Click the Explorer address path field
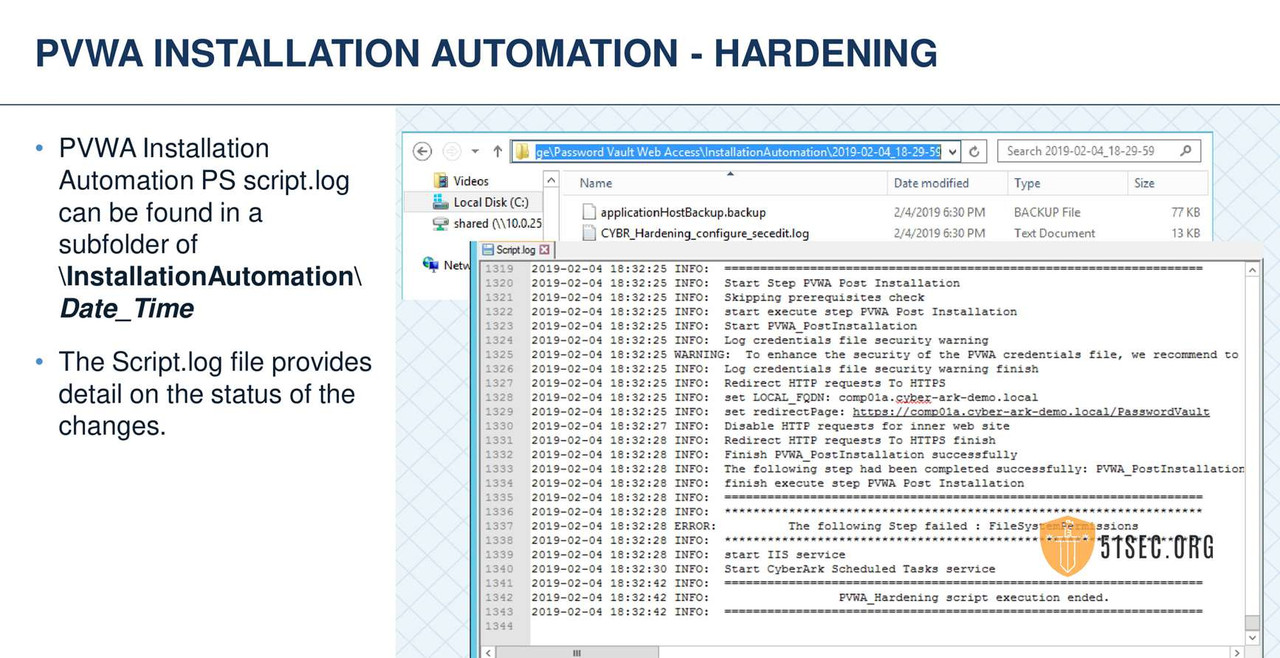Image resolution: width=1280 pixels, height=658 pixels. tap(736, 151)
